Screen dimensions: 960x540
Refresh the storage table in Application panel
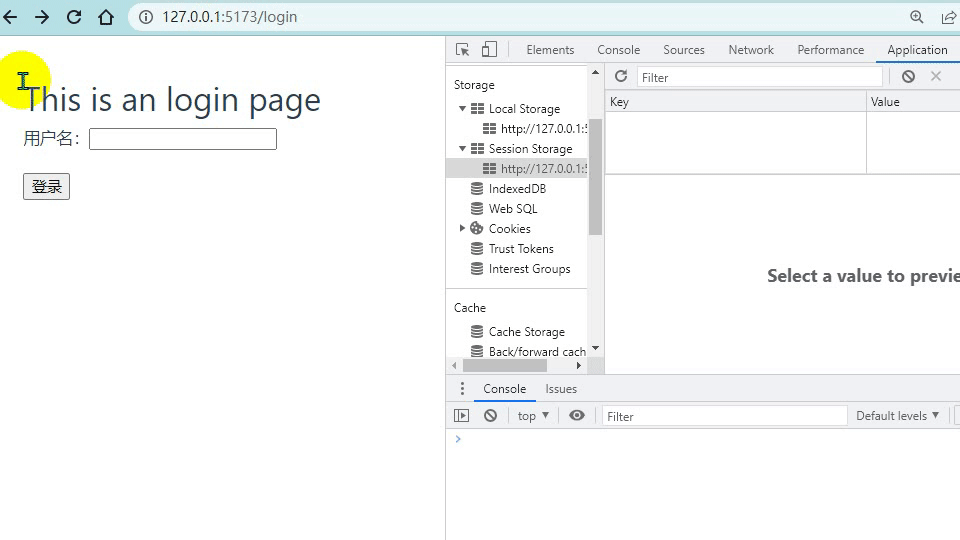click(x=621, y=77)
